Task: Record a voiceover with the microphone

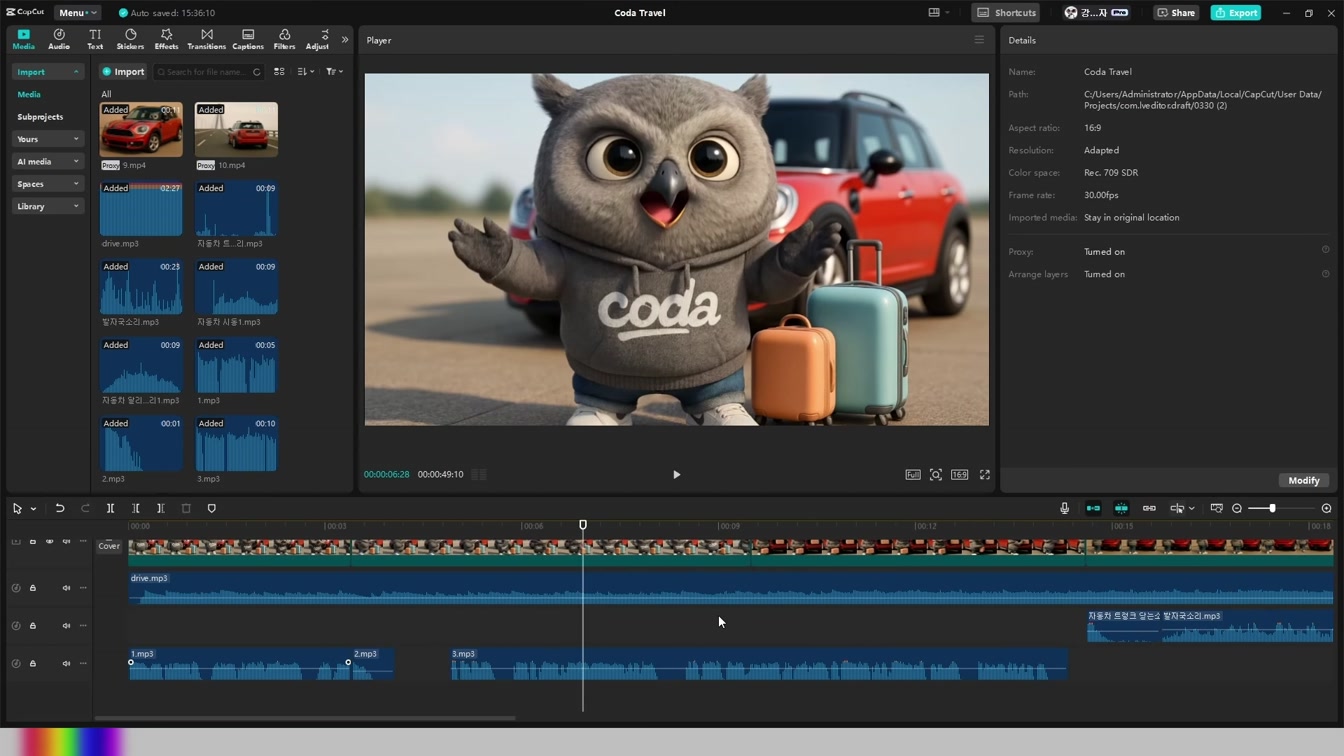Action: [1064, 509]
